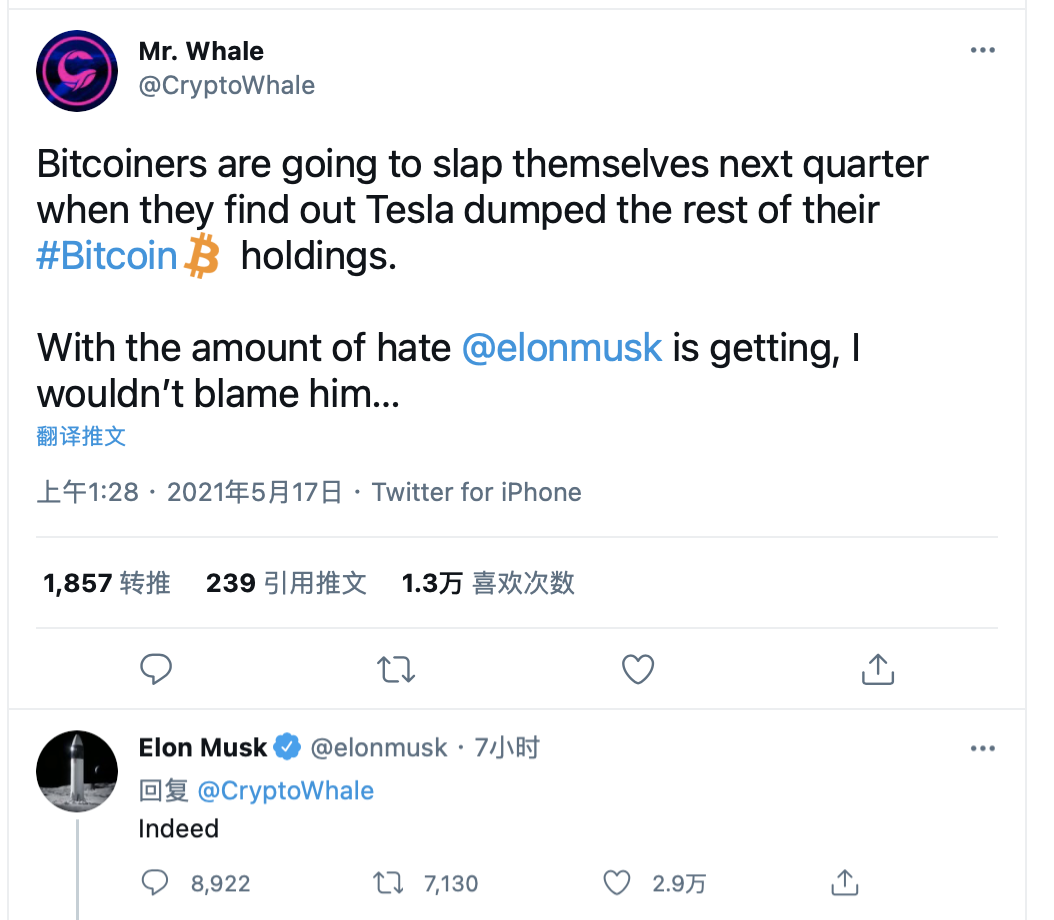Click Elon Musk's verified badge

[x=288, y=747]
